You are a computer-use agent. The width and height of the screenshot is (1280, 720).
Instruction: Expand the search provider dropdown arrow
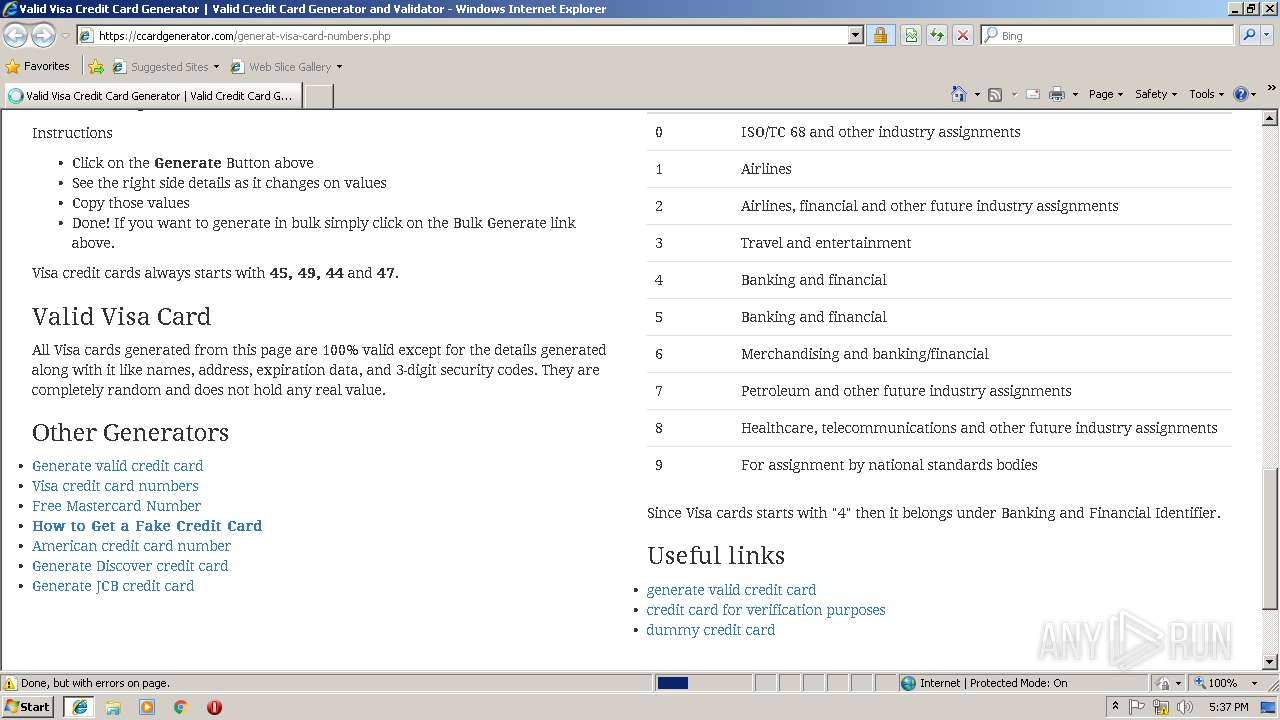tap(1268, 35)
